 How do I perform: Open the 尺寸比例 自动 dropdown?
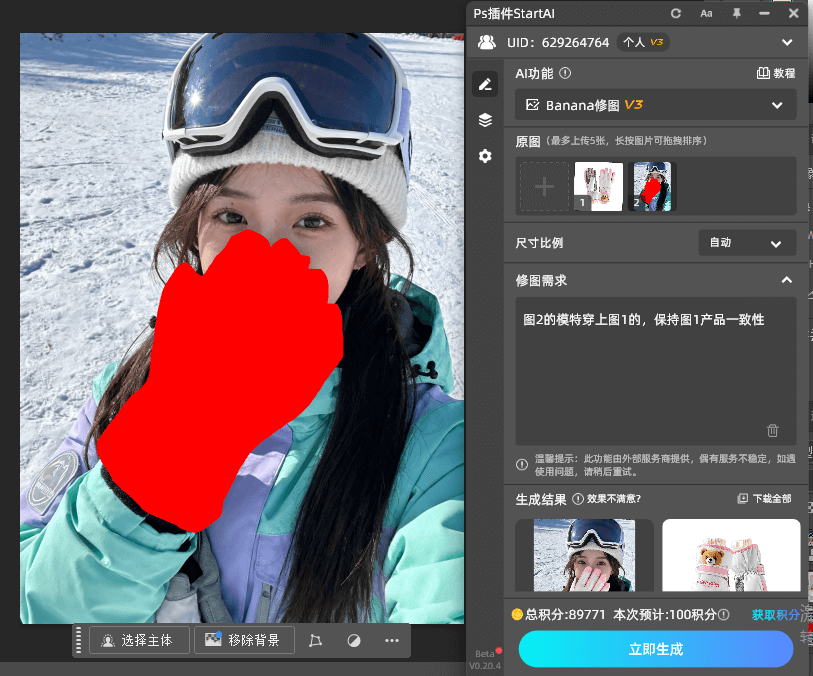(x=746, y=243)
